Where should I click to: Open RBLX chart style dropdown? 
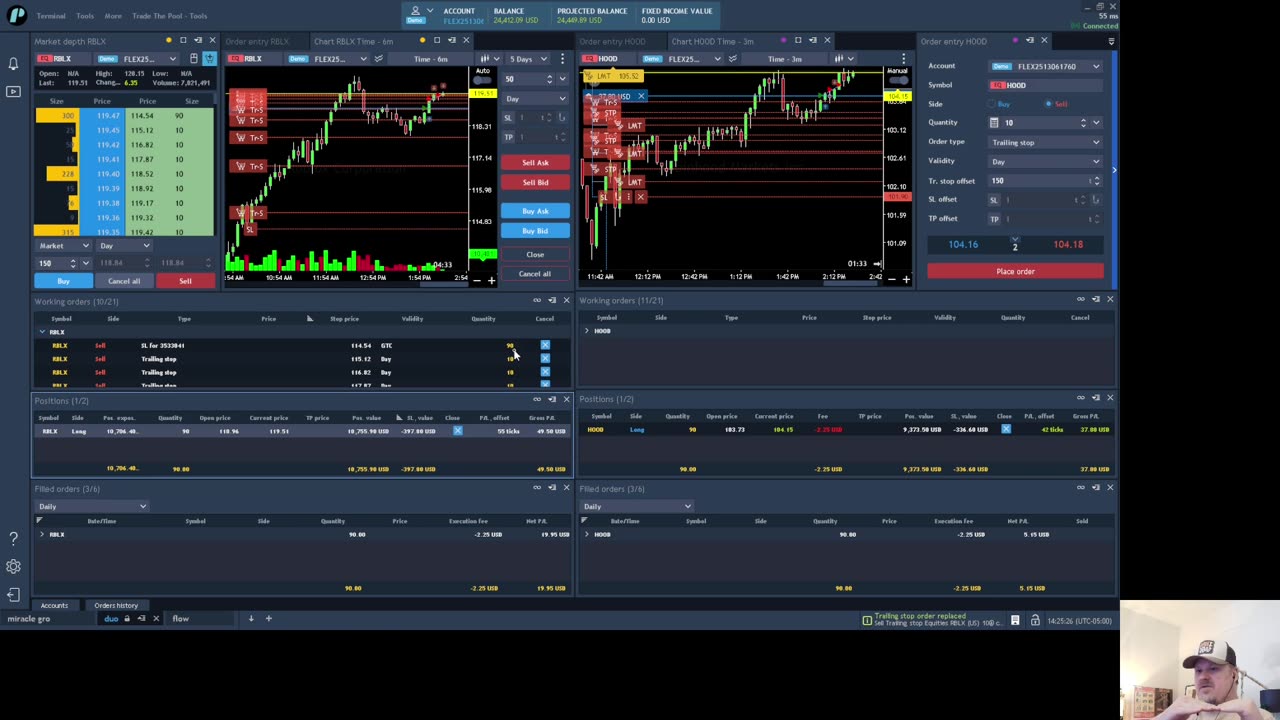click(489, 59)
